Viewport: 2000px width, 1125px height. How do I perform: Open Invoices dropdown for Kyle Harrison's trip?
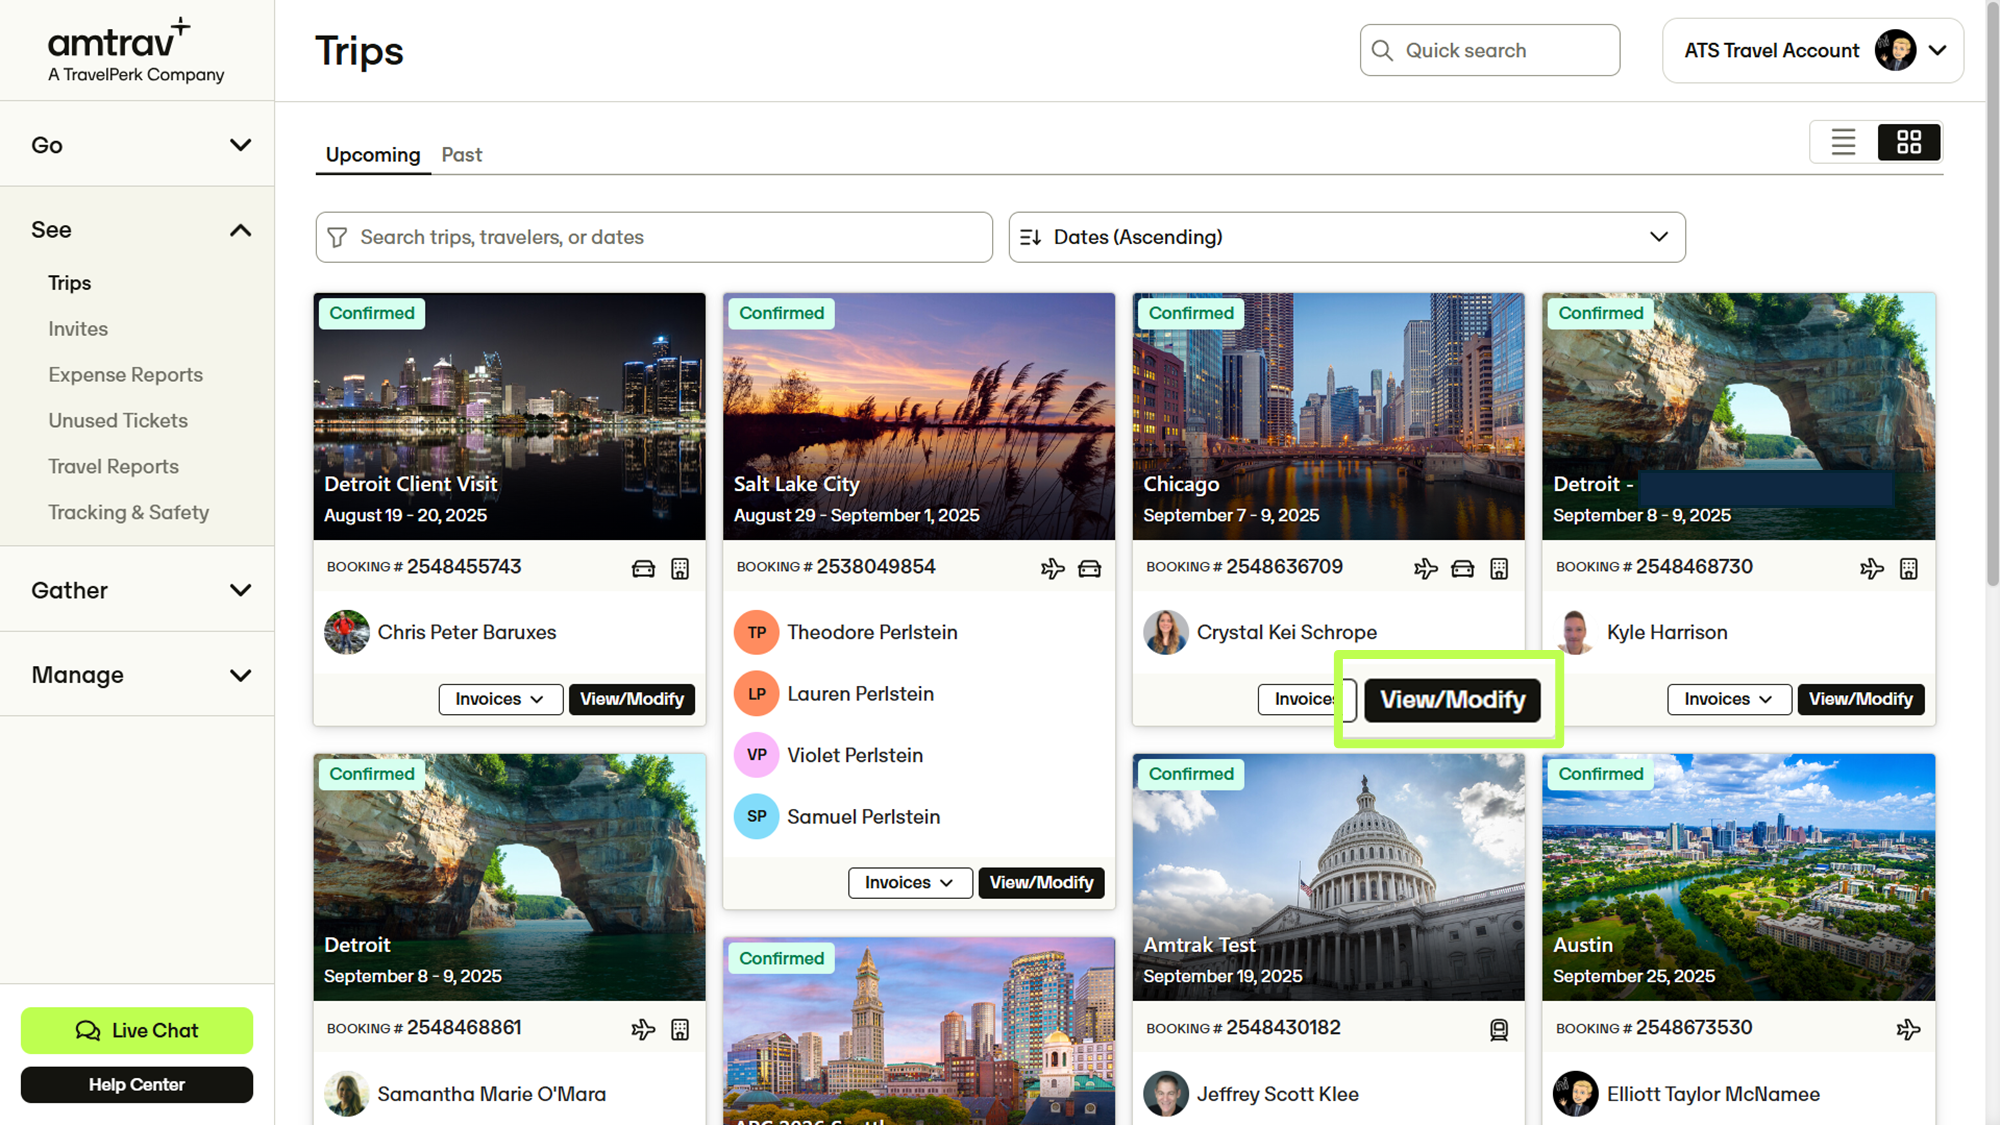1729,699
